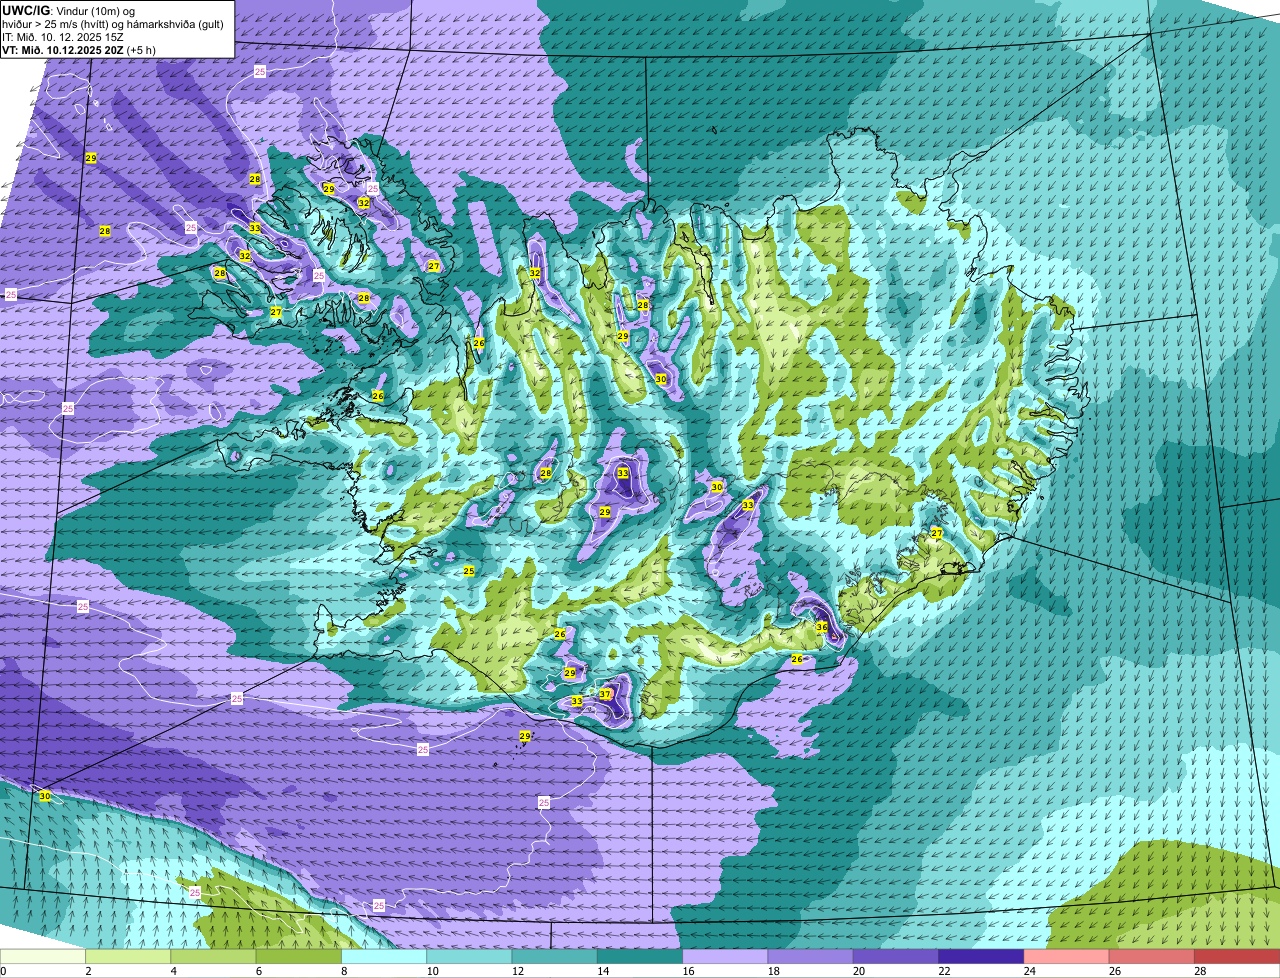Click the legend scale tick label '8'
The image size is (1280, 978).
344,971
